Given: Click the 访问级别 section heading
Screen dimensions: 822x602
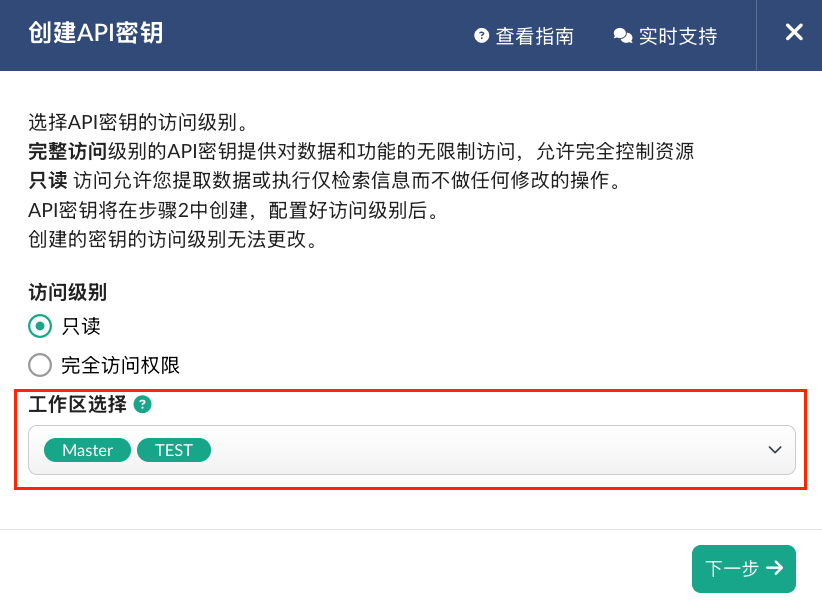Looking at the screenshot, I should [x=68, y=292].
